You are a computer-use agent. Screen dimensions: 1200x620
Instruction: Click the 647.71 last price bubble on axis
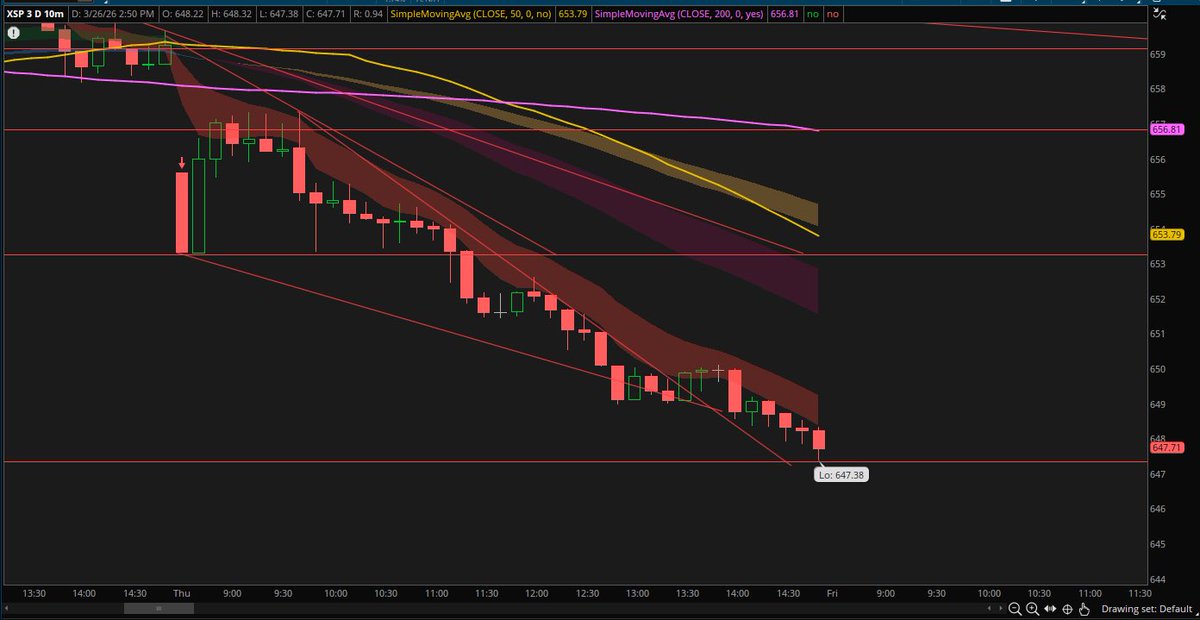click(x=1167, y=448)
